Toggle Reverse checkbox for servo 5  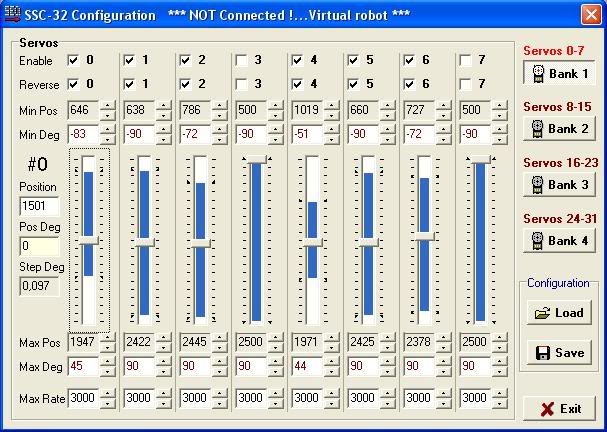pyautogui.click(x=353, y=84)
